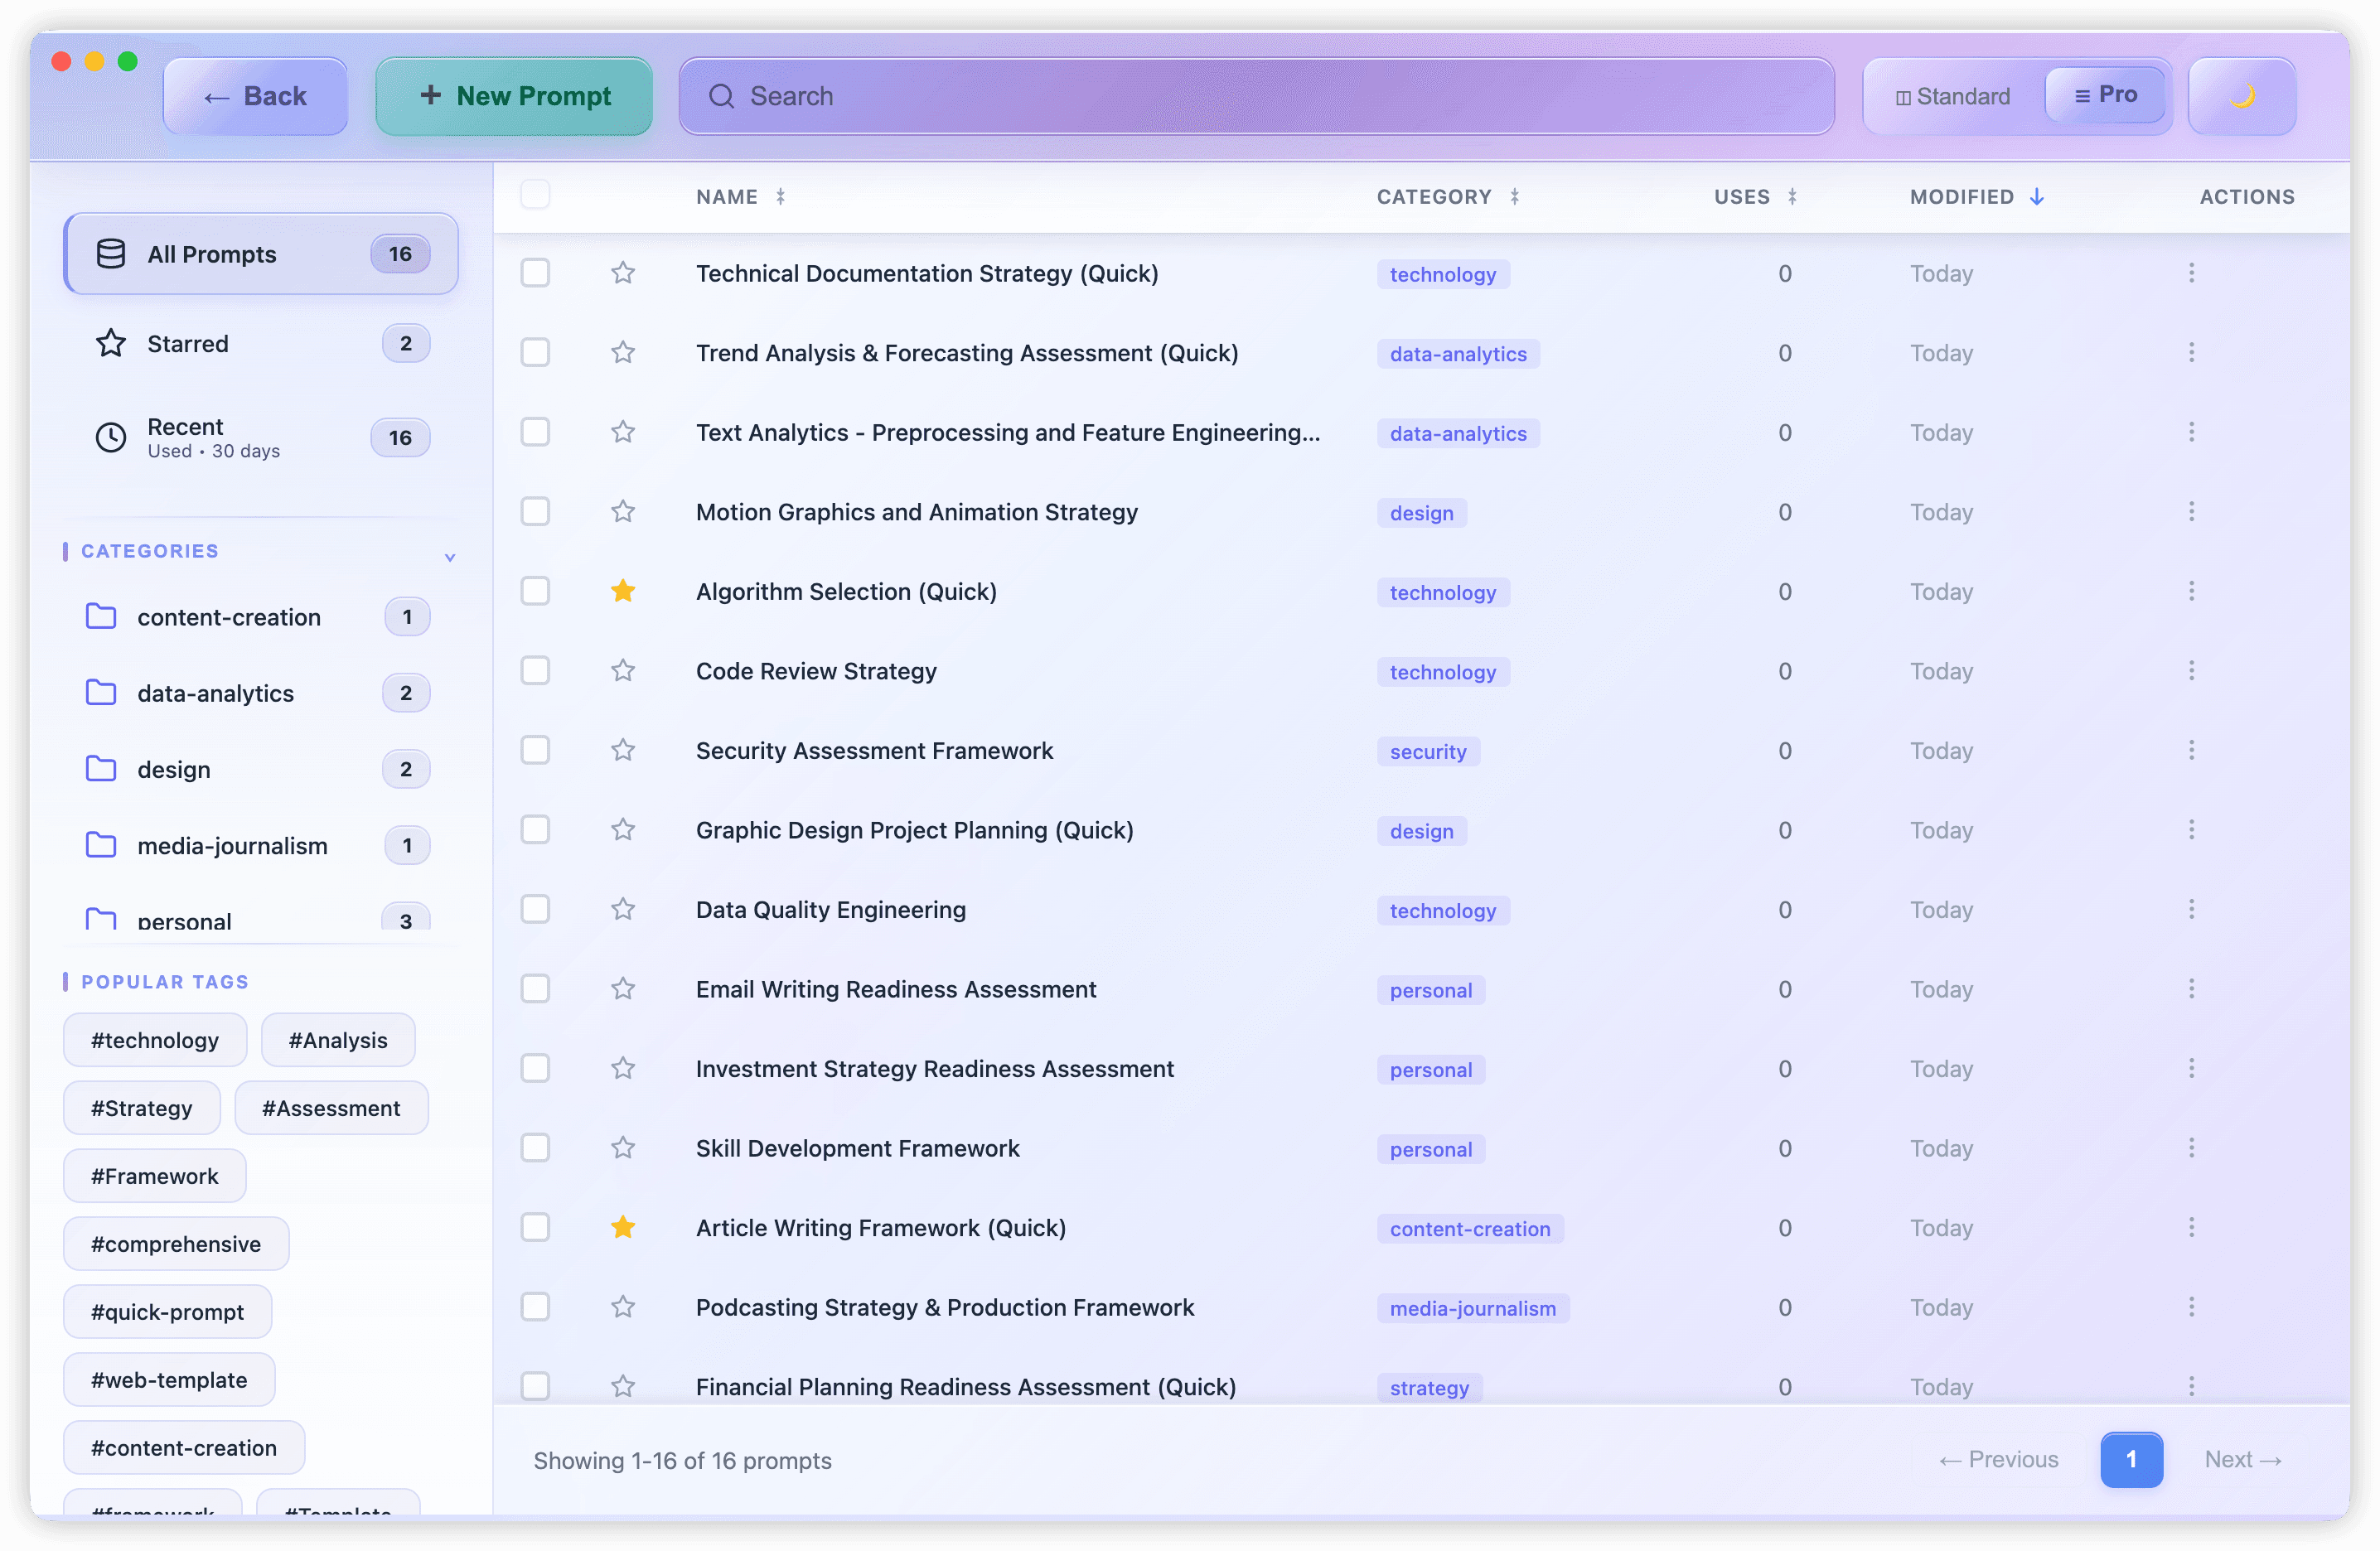
Task: Go Back using the Back button
Action: (x=255, y=95)
